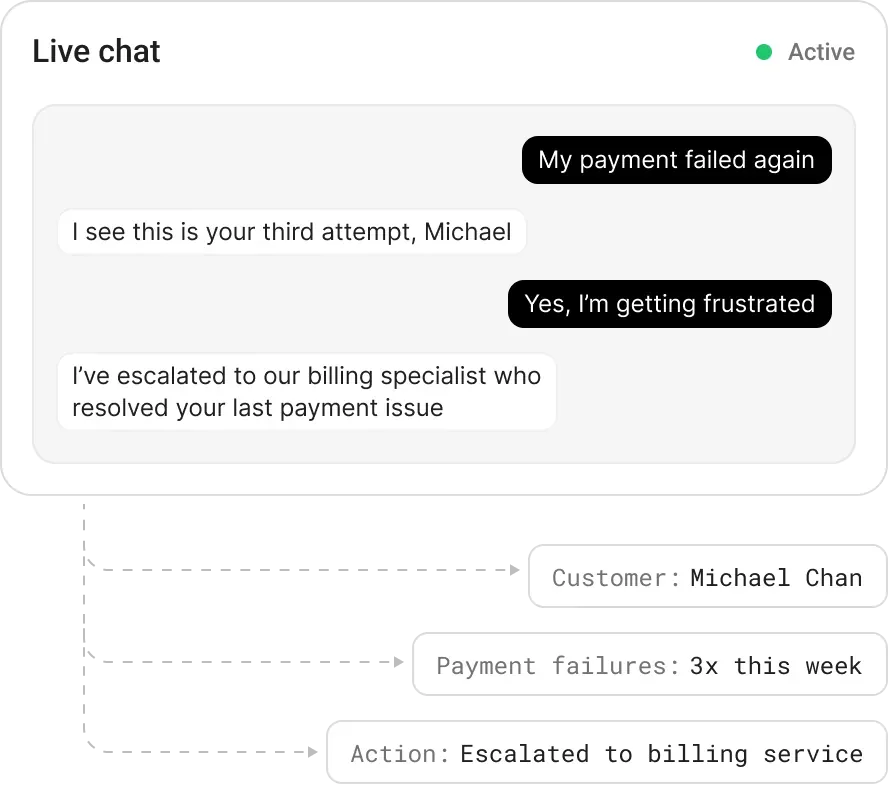Click the Active status label

[821, 52]
